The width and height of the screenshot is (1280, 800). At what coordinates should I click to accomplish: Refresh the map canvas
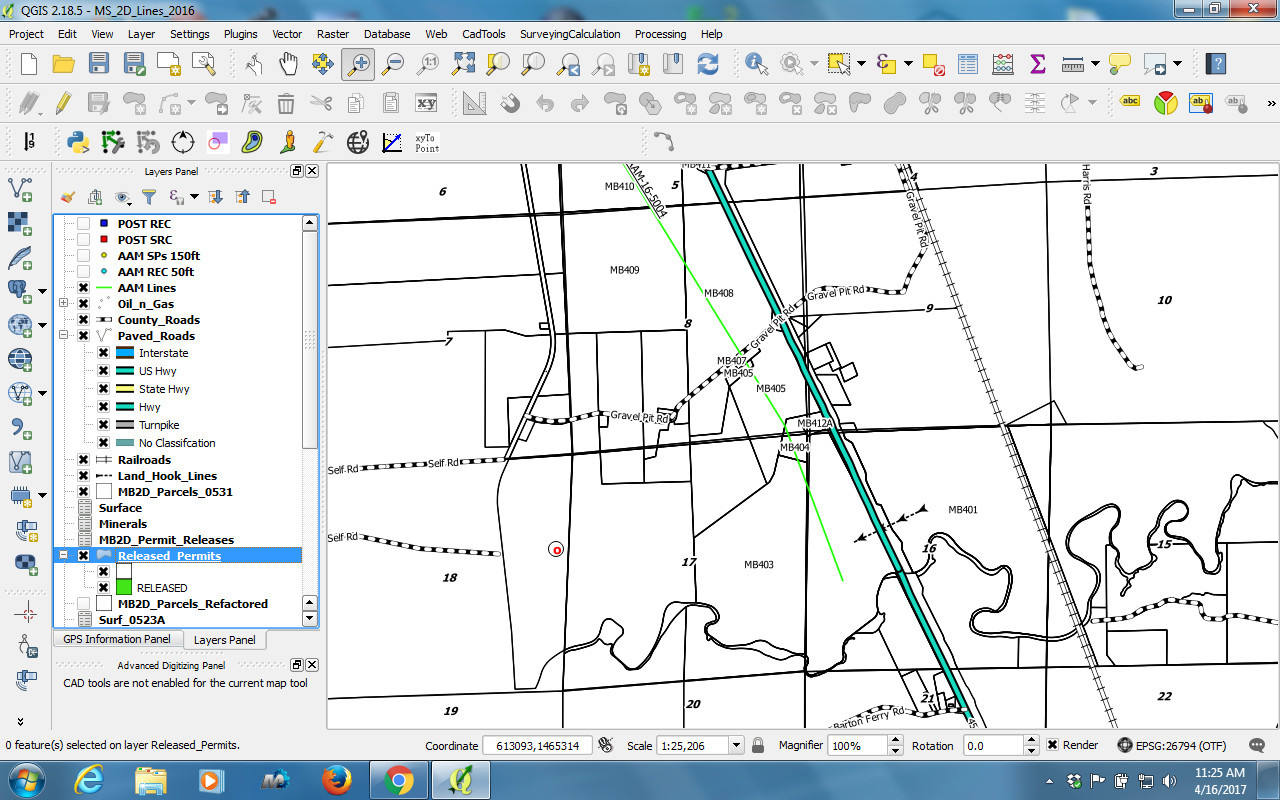coord(709,63)
